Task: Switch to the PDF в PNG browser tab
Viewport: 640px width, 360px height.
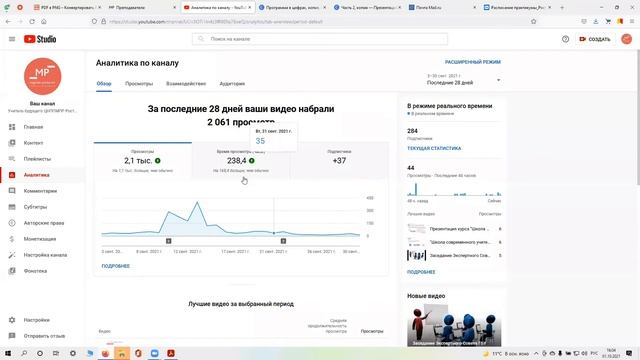Action: pos(68,7)
